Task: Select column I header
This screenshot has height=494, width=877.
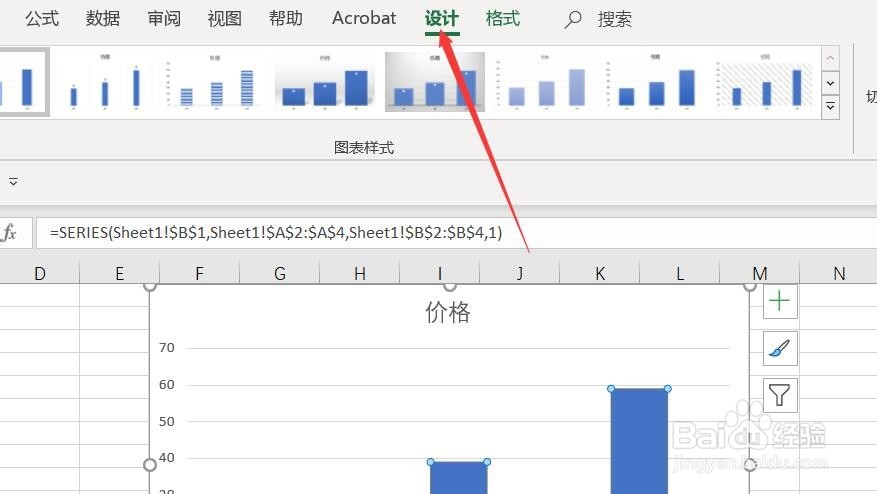Action: coord(440,274)
